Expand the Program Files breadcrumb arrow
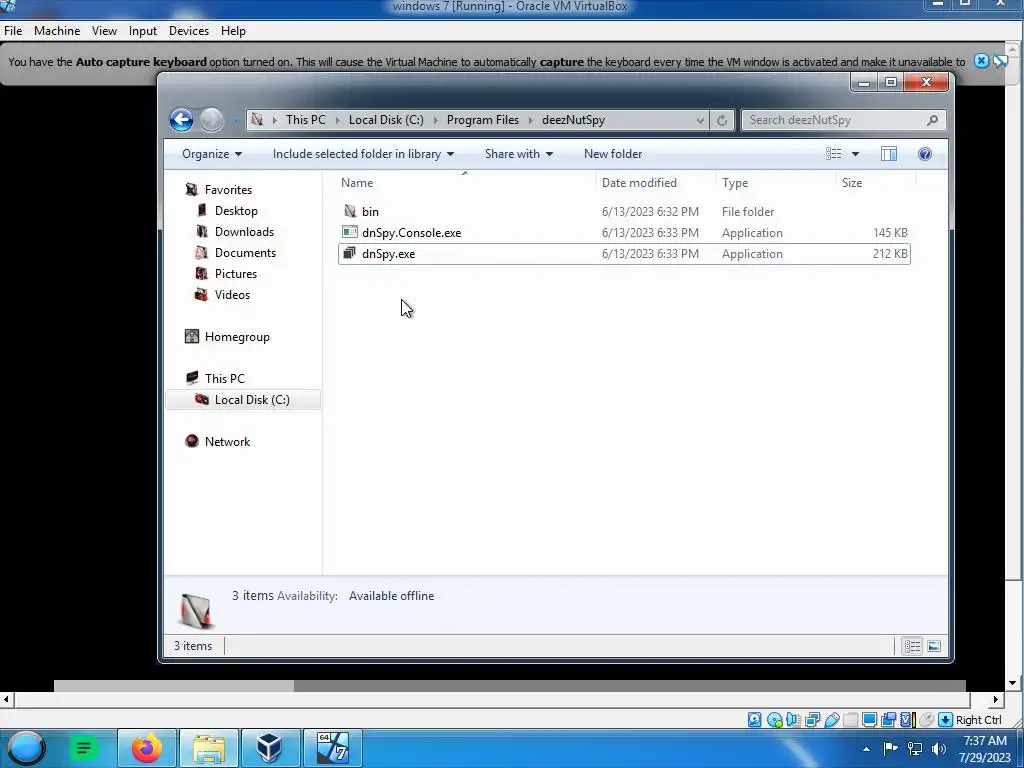 pos(530,120)
